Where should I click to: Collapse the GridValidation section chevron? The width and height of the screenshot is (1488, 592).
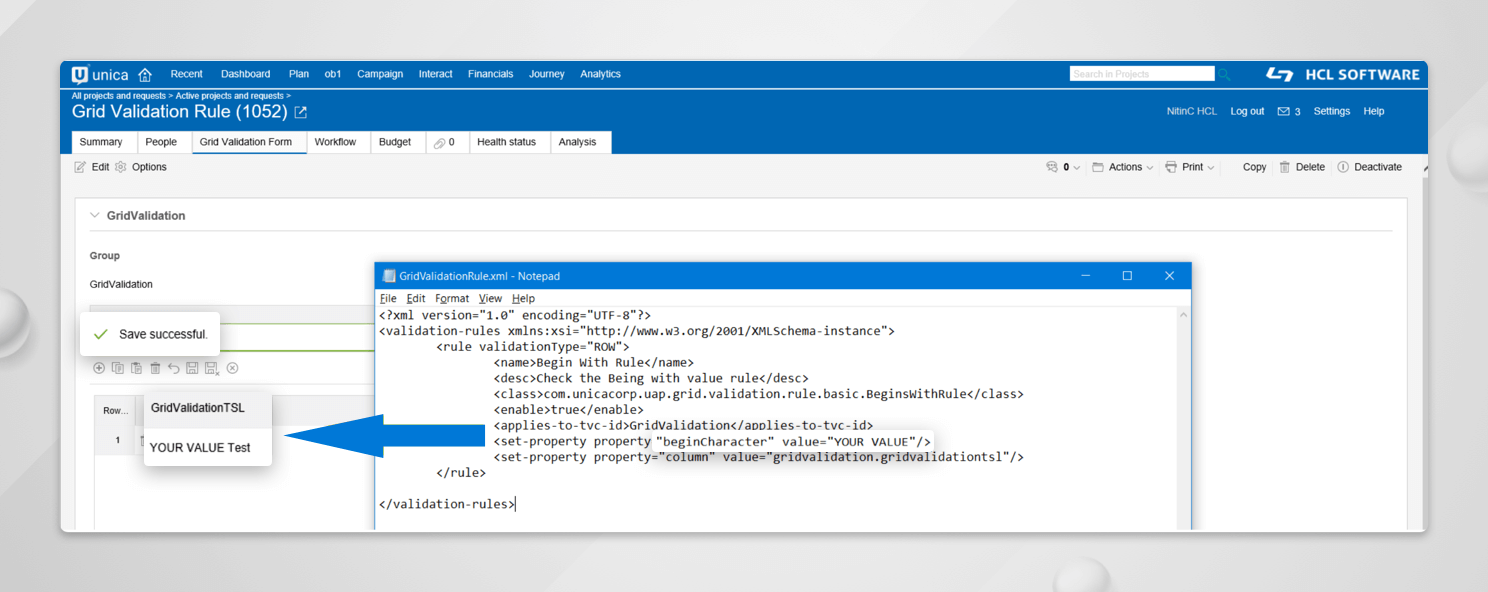tap(95, 215)
